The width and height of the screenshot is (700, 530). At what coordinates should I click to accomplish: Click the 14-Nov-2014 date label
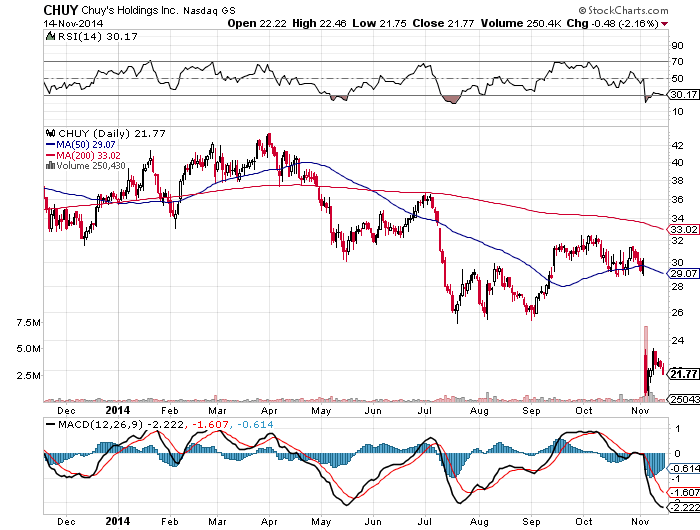73,23
